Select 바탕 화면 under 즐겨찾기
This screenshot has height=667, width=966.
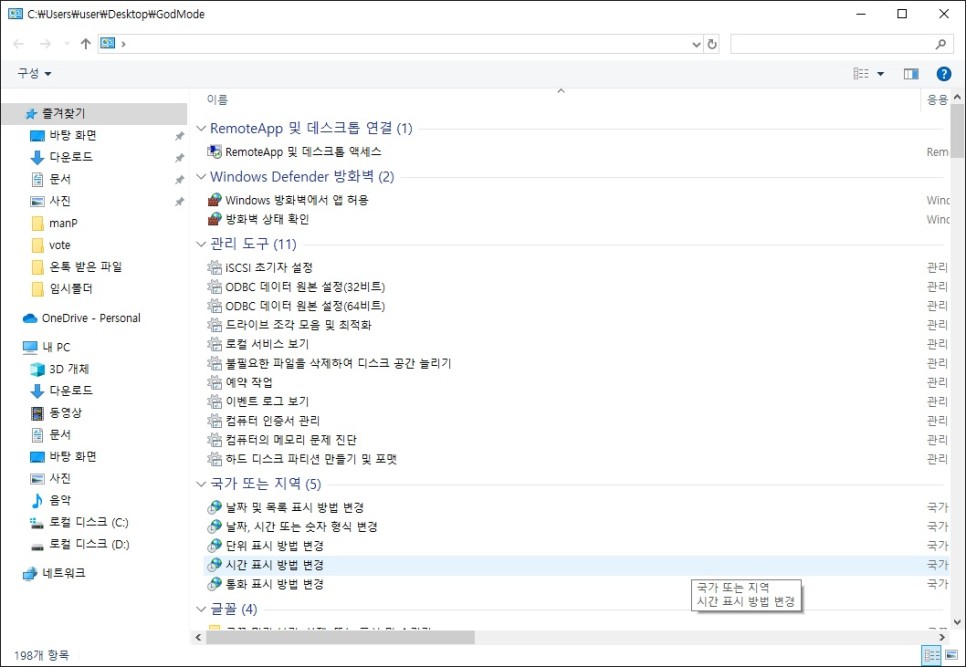[x=73, y=135]
